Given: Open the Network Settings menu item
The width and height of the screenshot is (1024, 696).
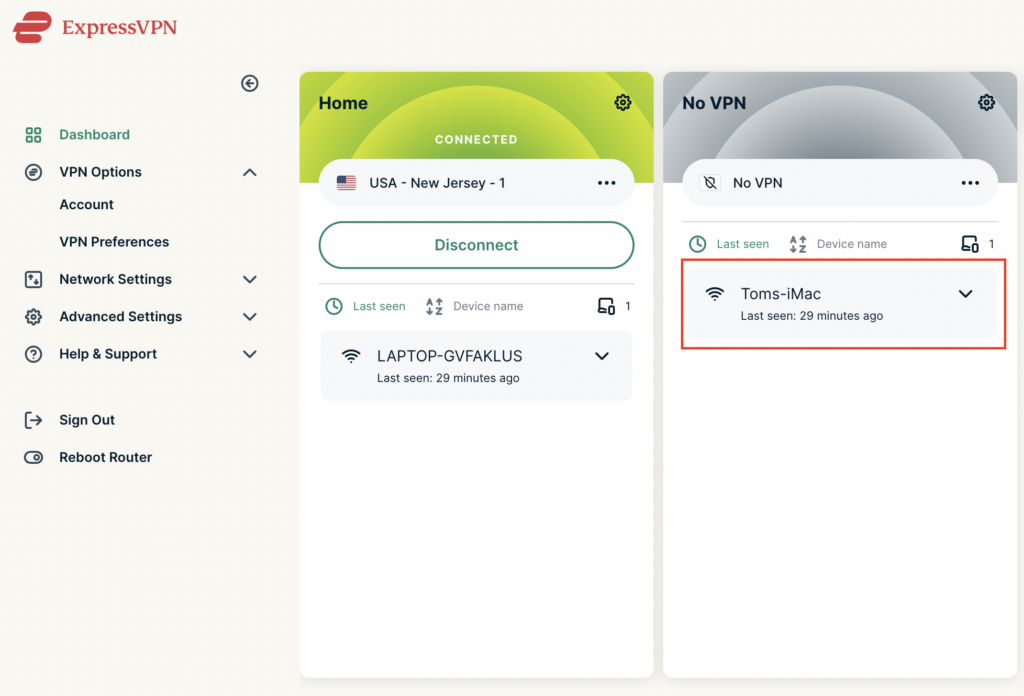Looking at the screenshot, I should click(x=116, y=279).
